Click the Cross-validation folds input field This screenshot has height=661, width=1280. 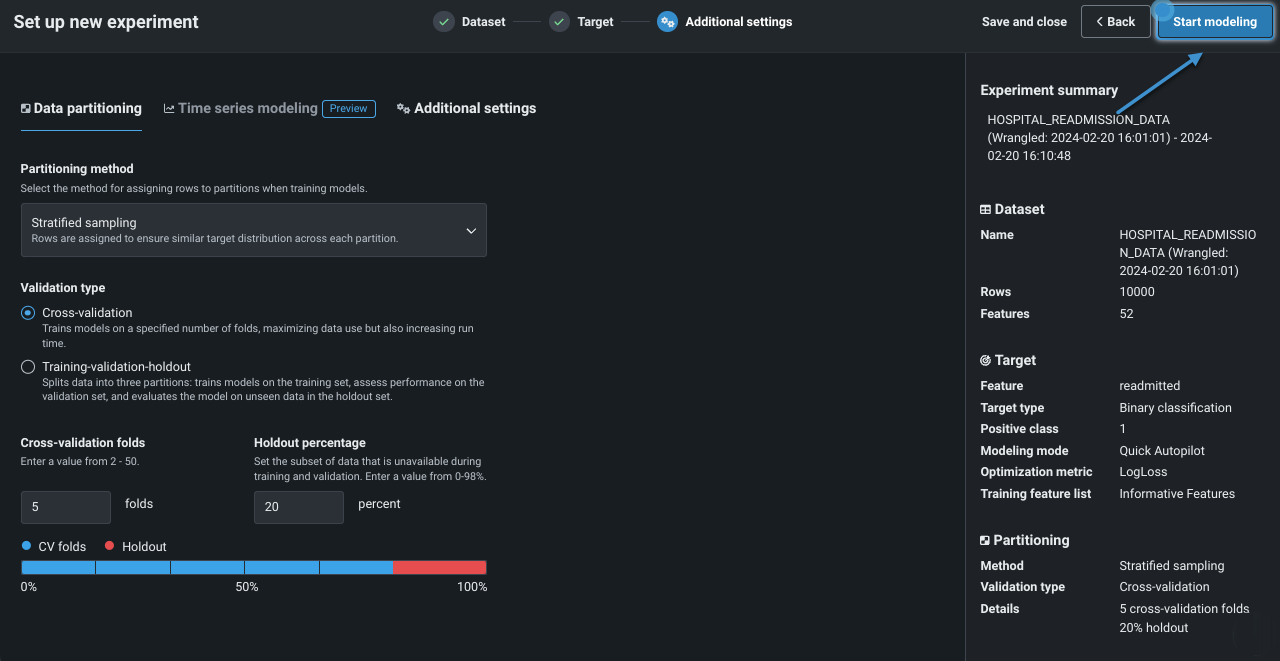66,507
